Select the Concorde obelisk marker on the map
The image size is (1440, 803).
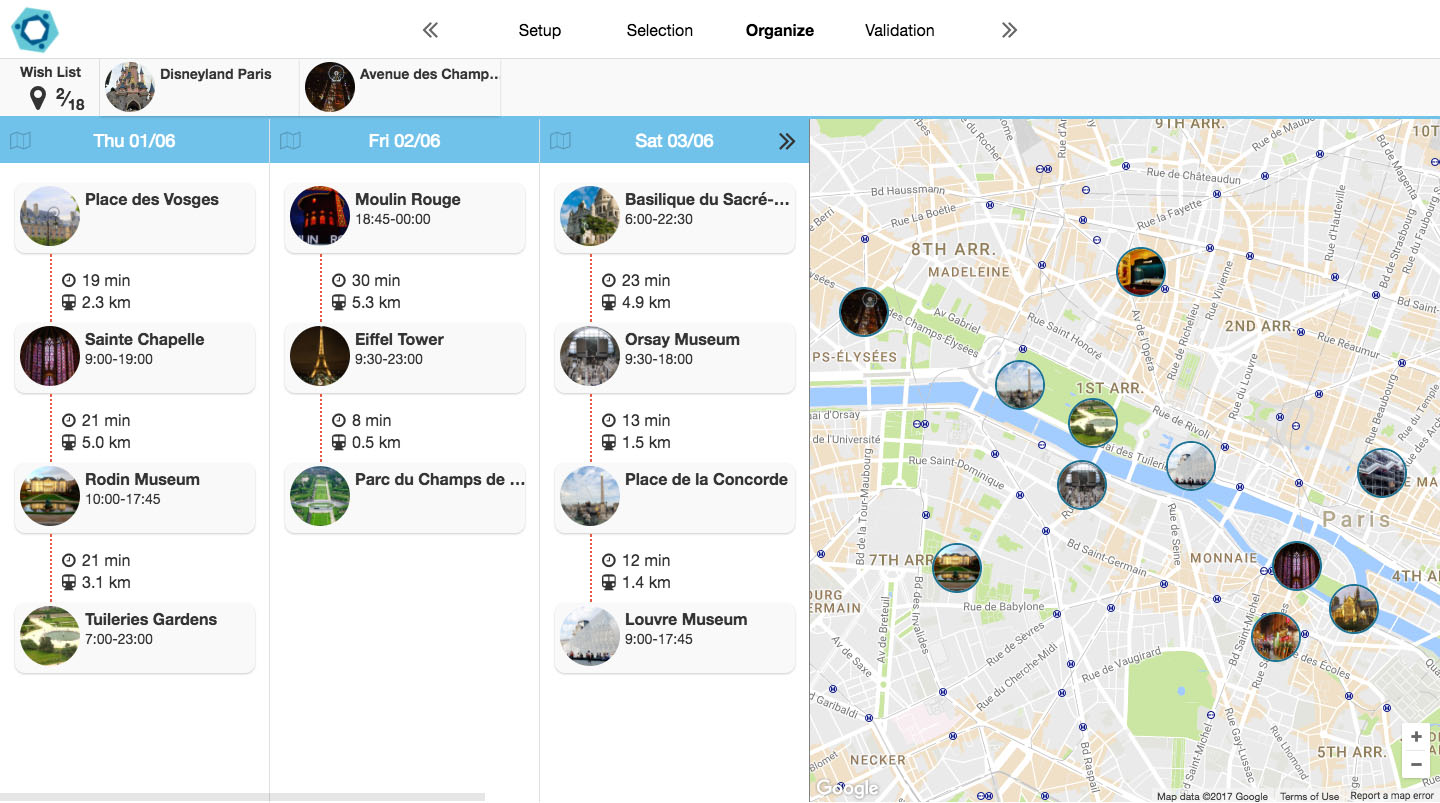1020,385
